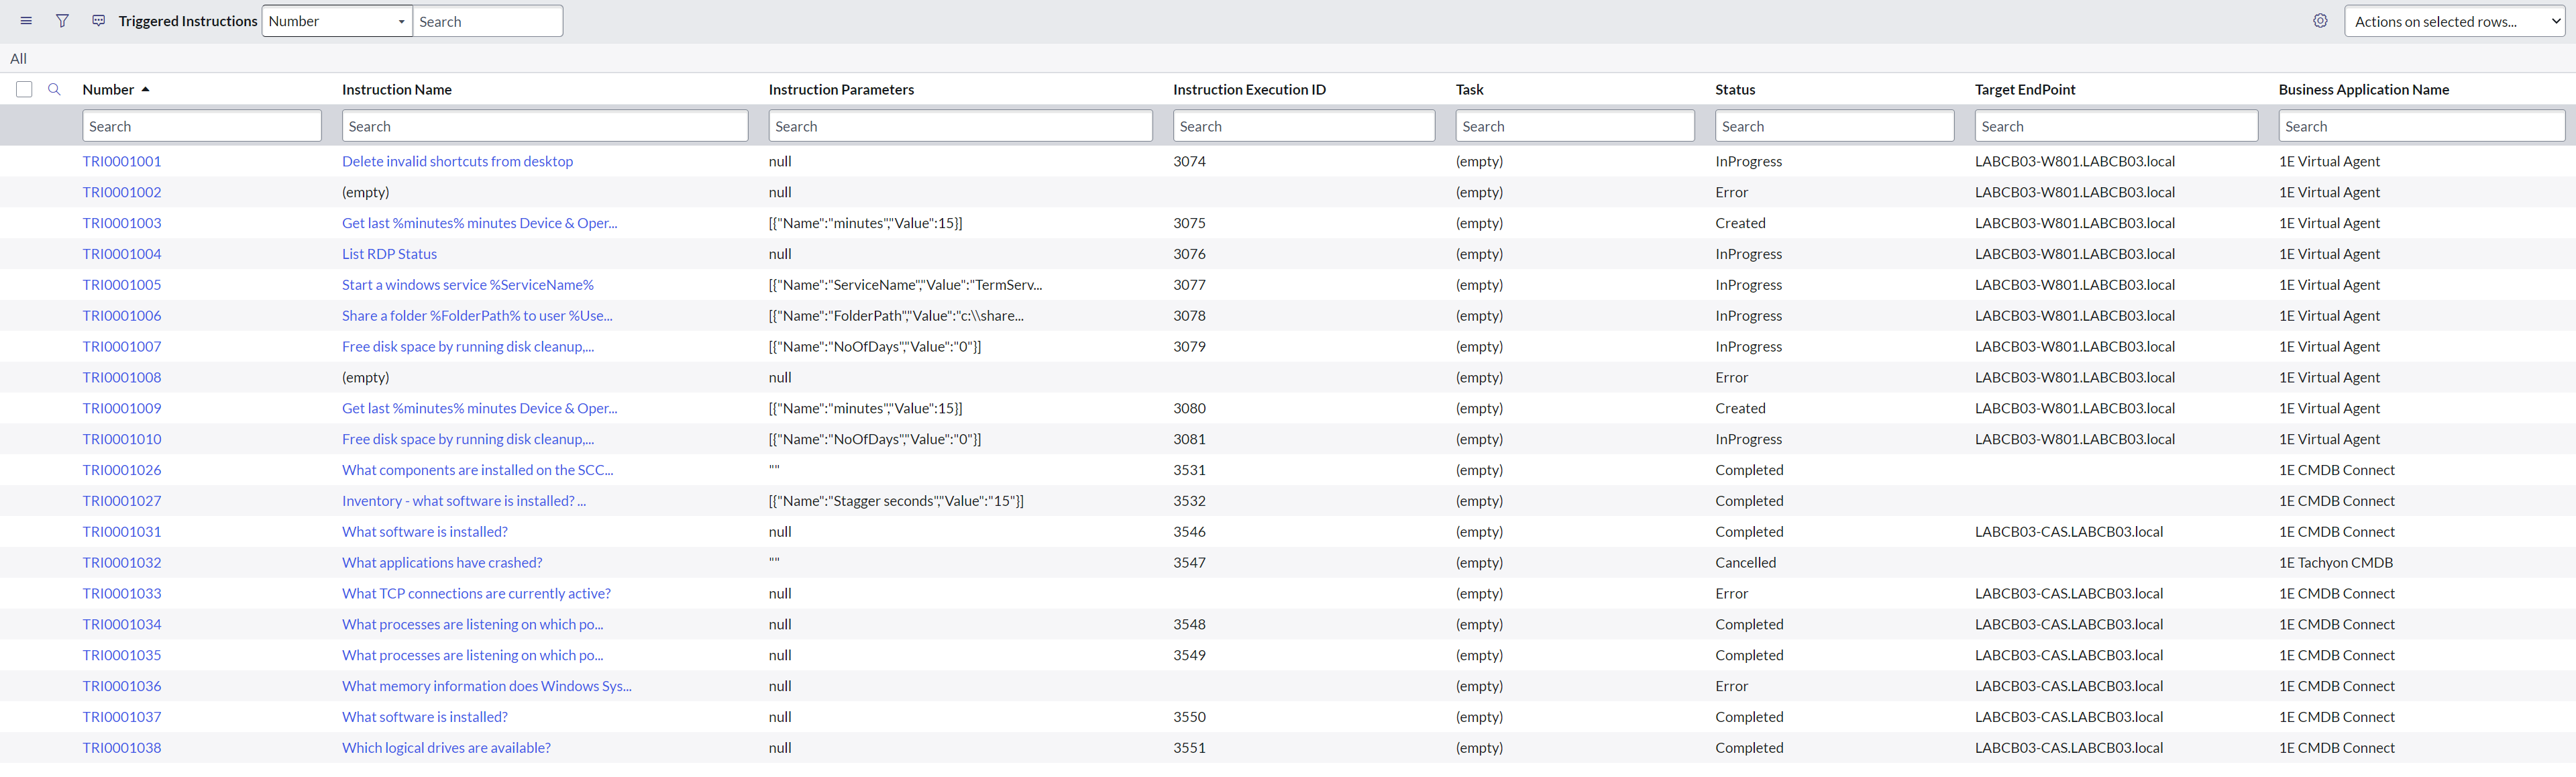Open the hamburger list menu icon
This screenshot has width=2576, height=777.
tap(26, 21)
